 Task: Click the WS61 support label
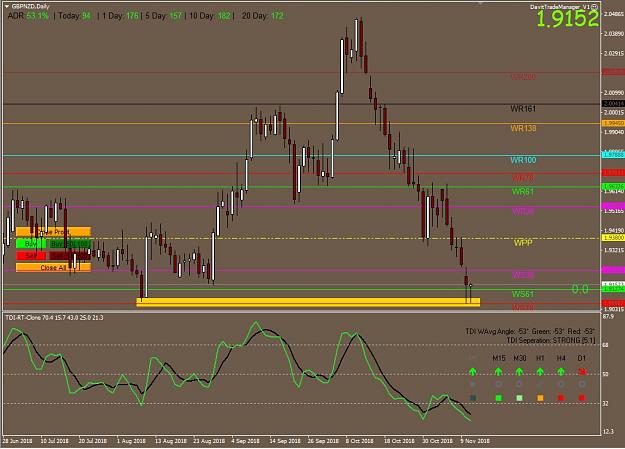(x=523, y=294)
